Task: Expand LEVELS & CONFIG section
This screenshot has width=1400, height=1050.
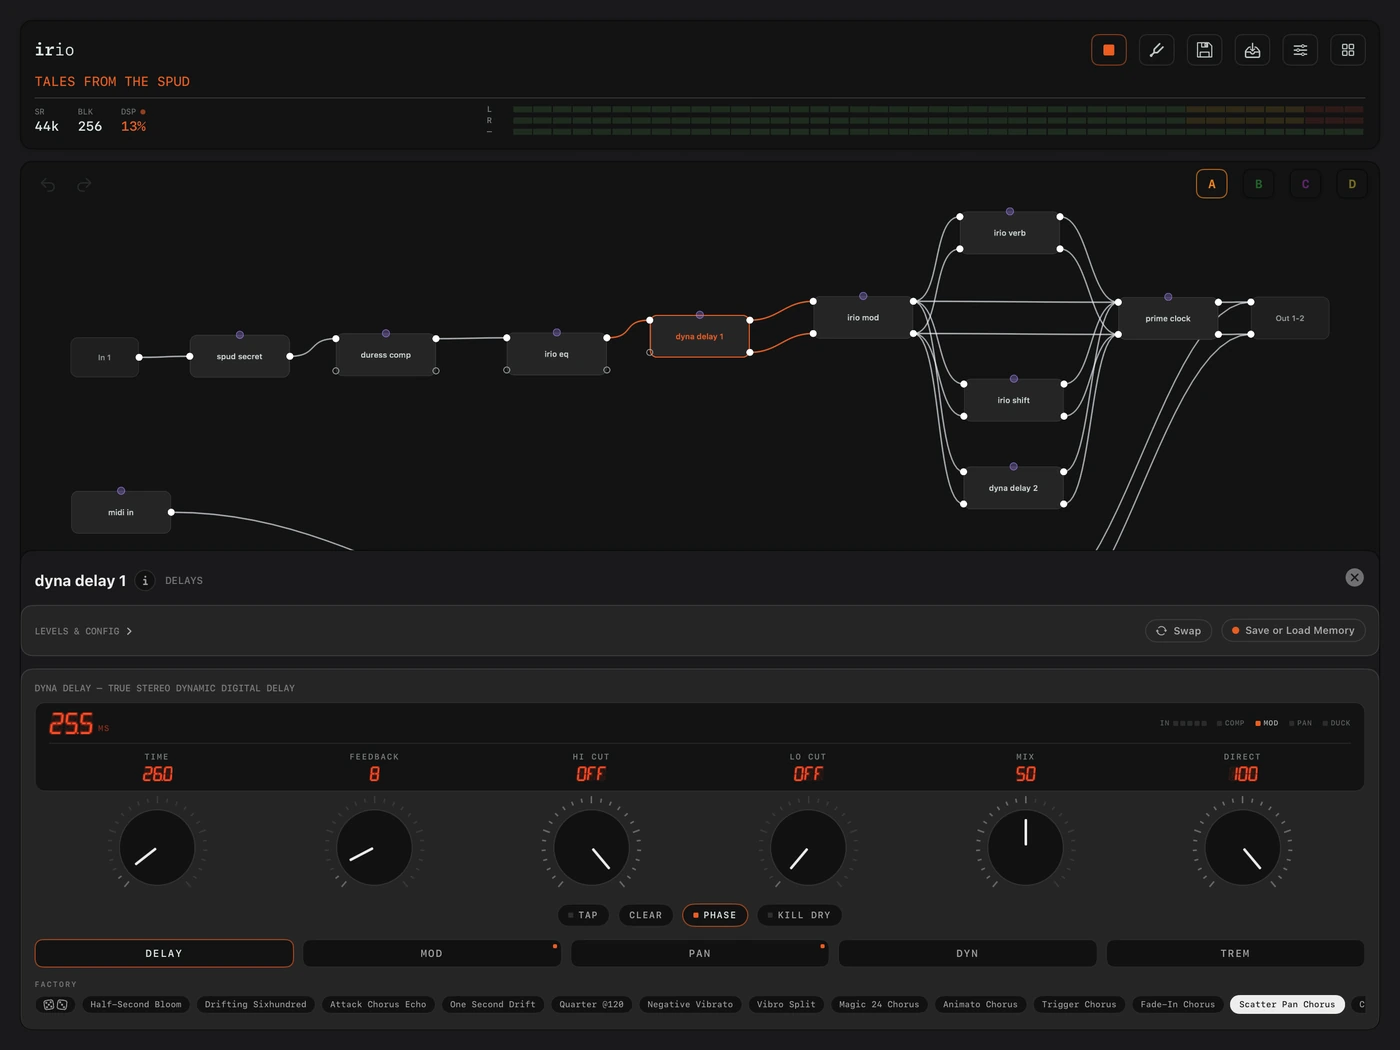Action: click(x=84, y=631)
